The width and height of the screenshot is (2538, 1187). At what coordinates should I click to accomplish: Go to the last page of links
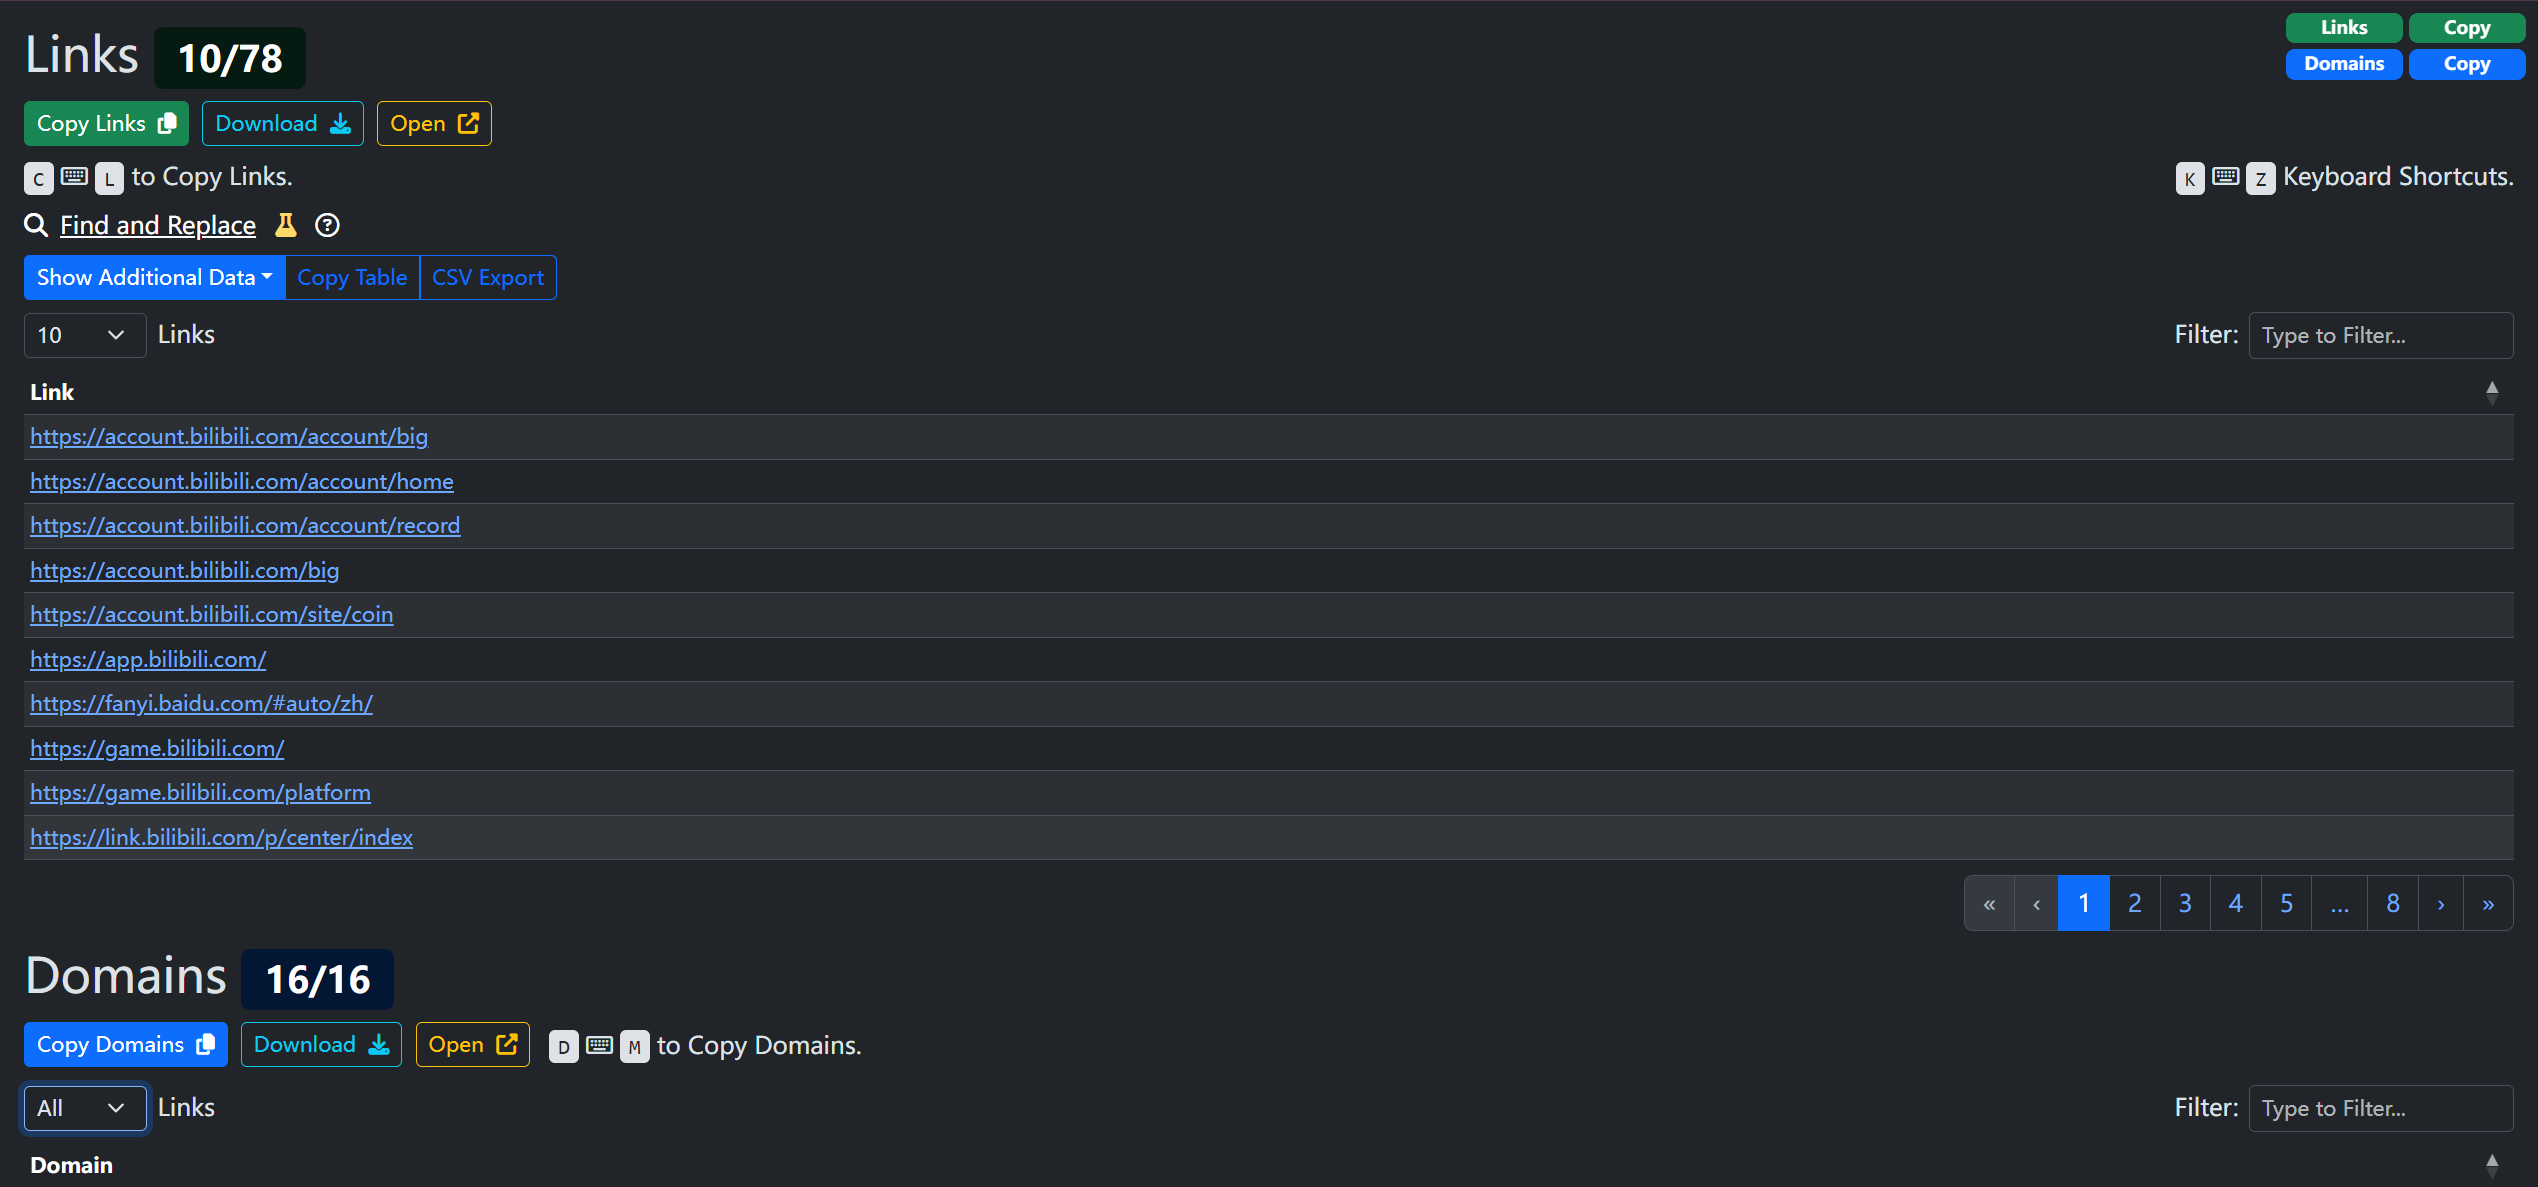pyautogui.click(x=2488, y=904)
